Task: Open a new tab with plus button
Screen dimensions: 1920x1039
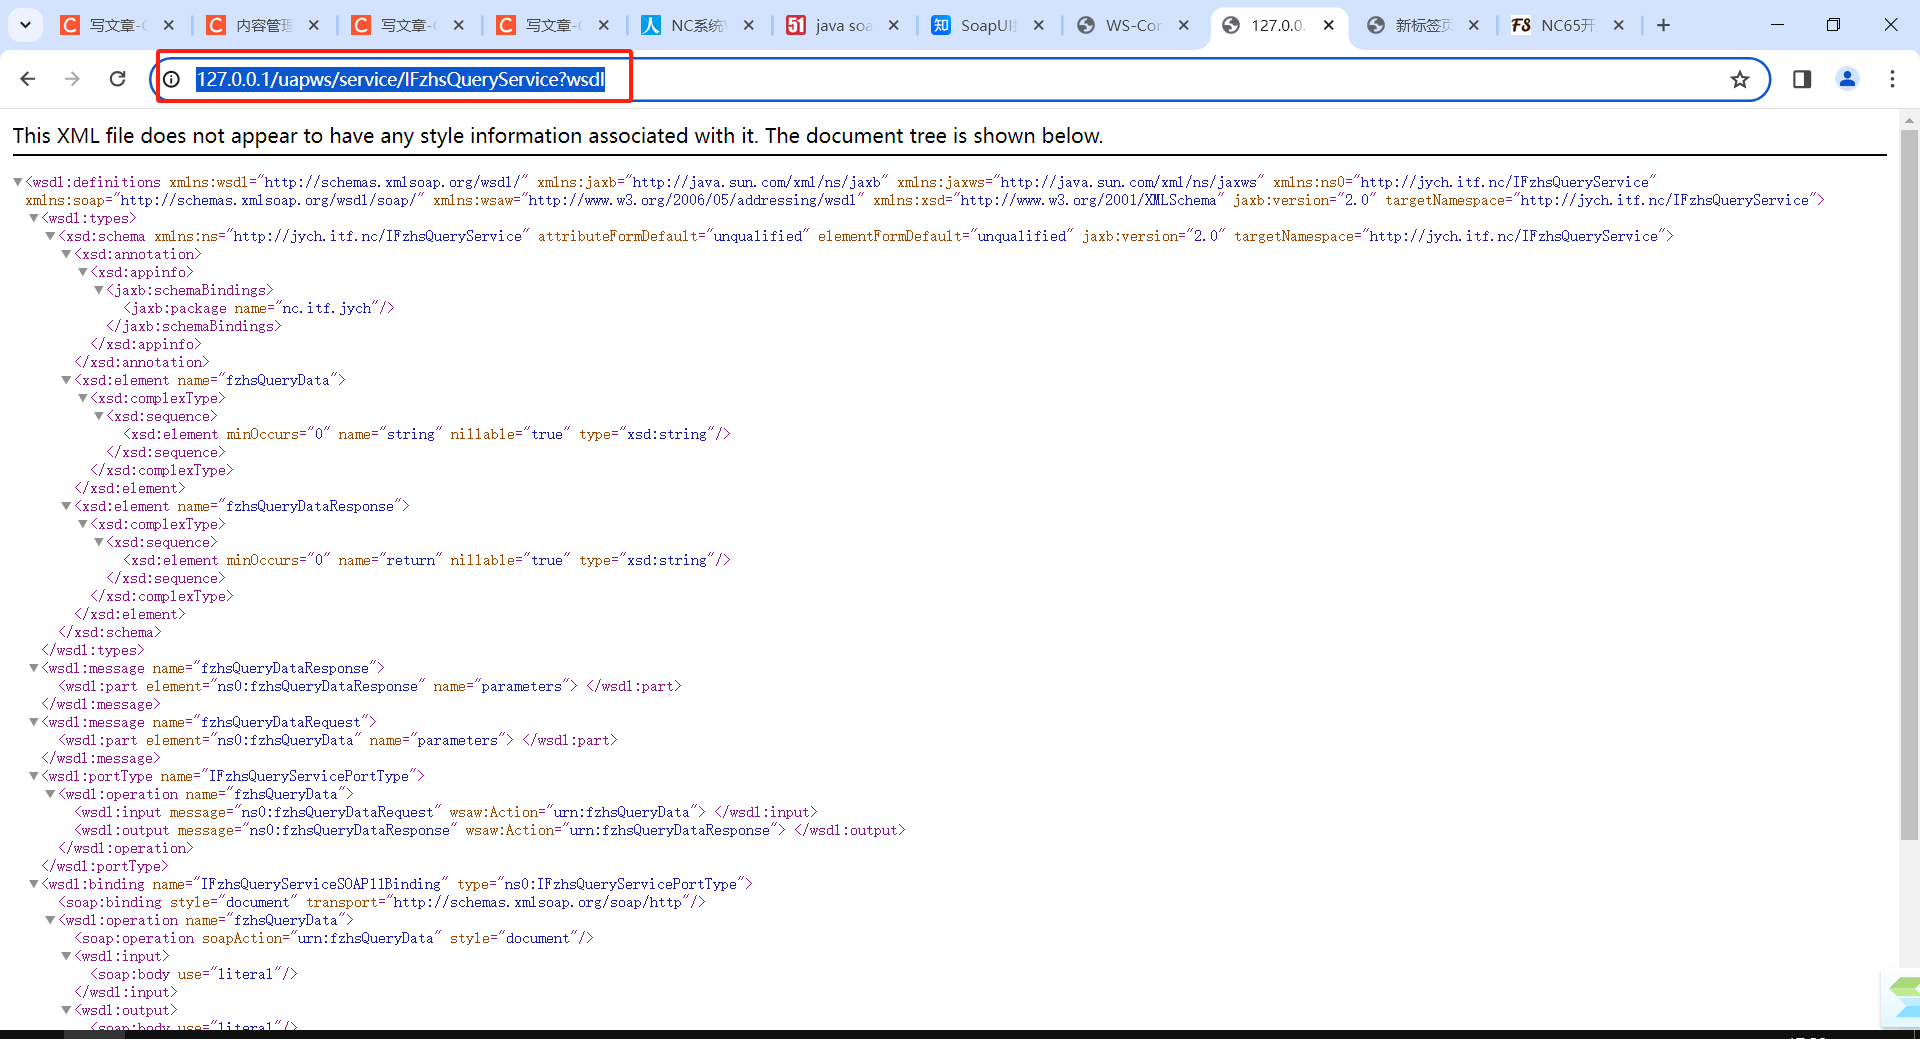Action: (1663, 25)
